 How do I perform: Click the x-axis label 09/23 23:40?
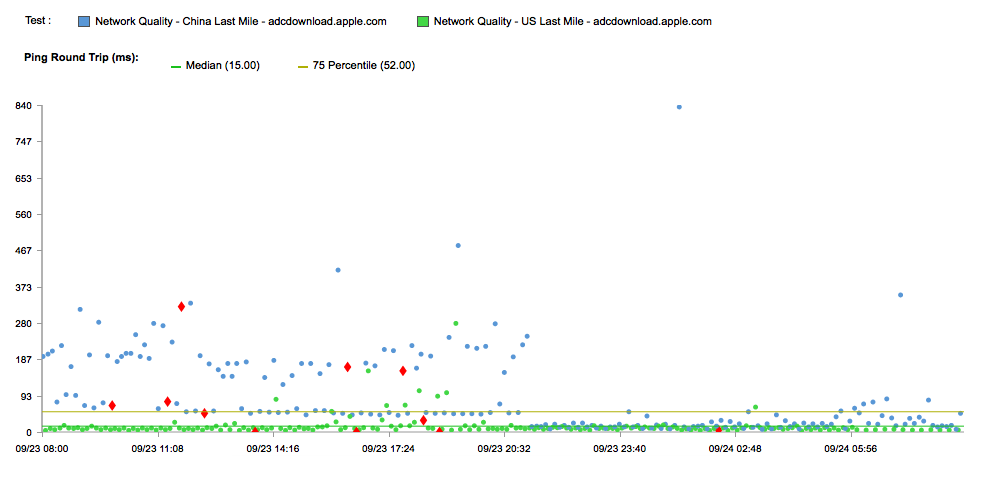pos(619,449)
